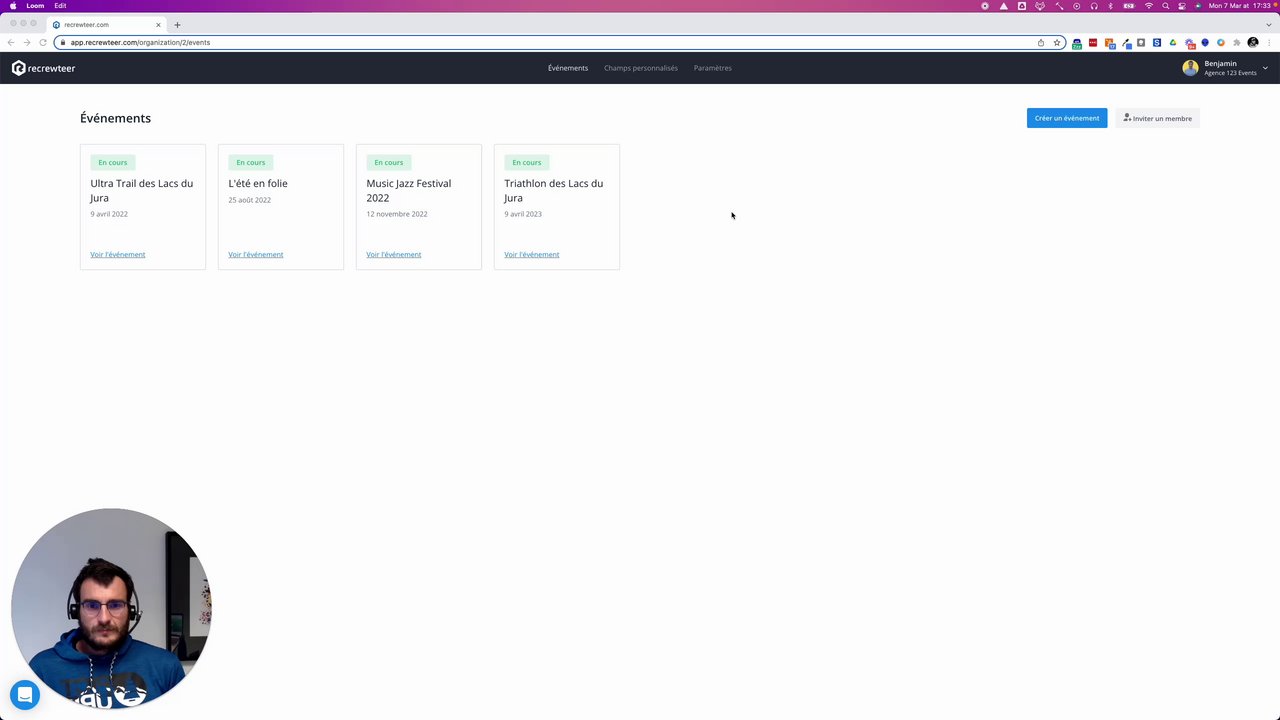Click the date 9 avril 2022
Screen dimensions: 1280x720
[109, 214]
